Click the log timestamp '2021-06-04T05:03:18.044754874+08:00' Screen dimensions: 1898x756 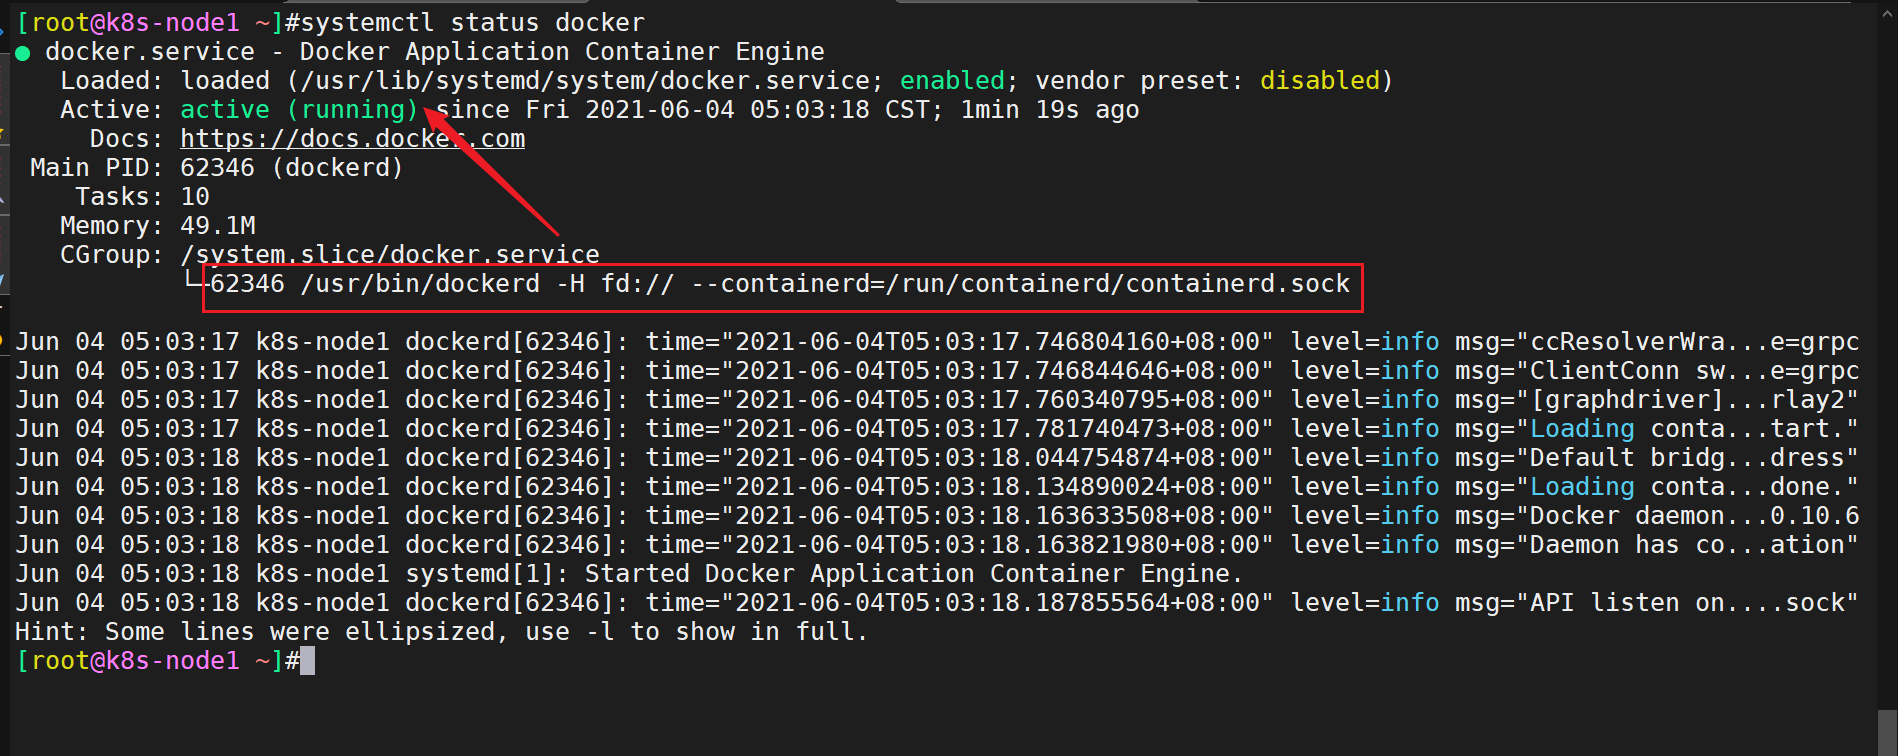pos(997,457)
